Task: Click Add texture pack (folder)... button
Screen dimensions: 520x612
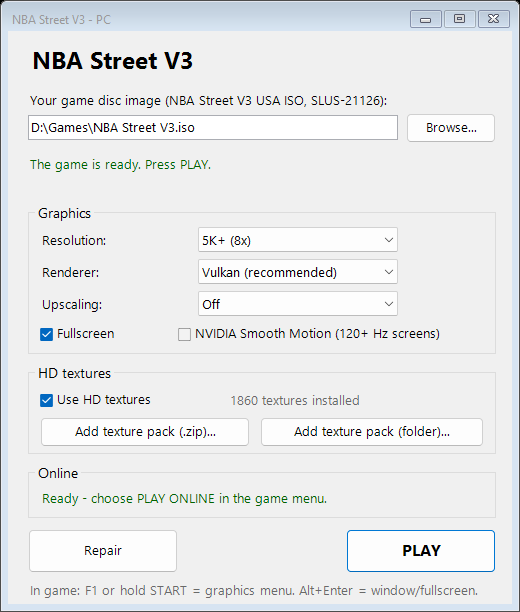Action: (372, 432)
